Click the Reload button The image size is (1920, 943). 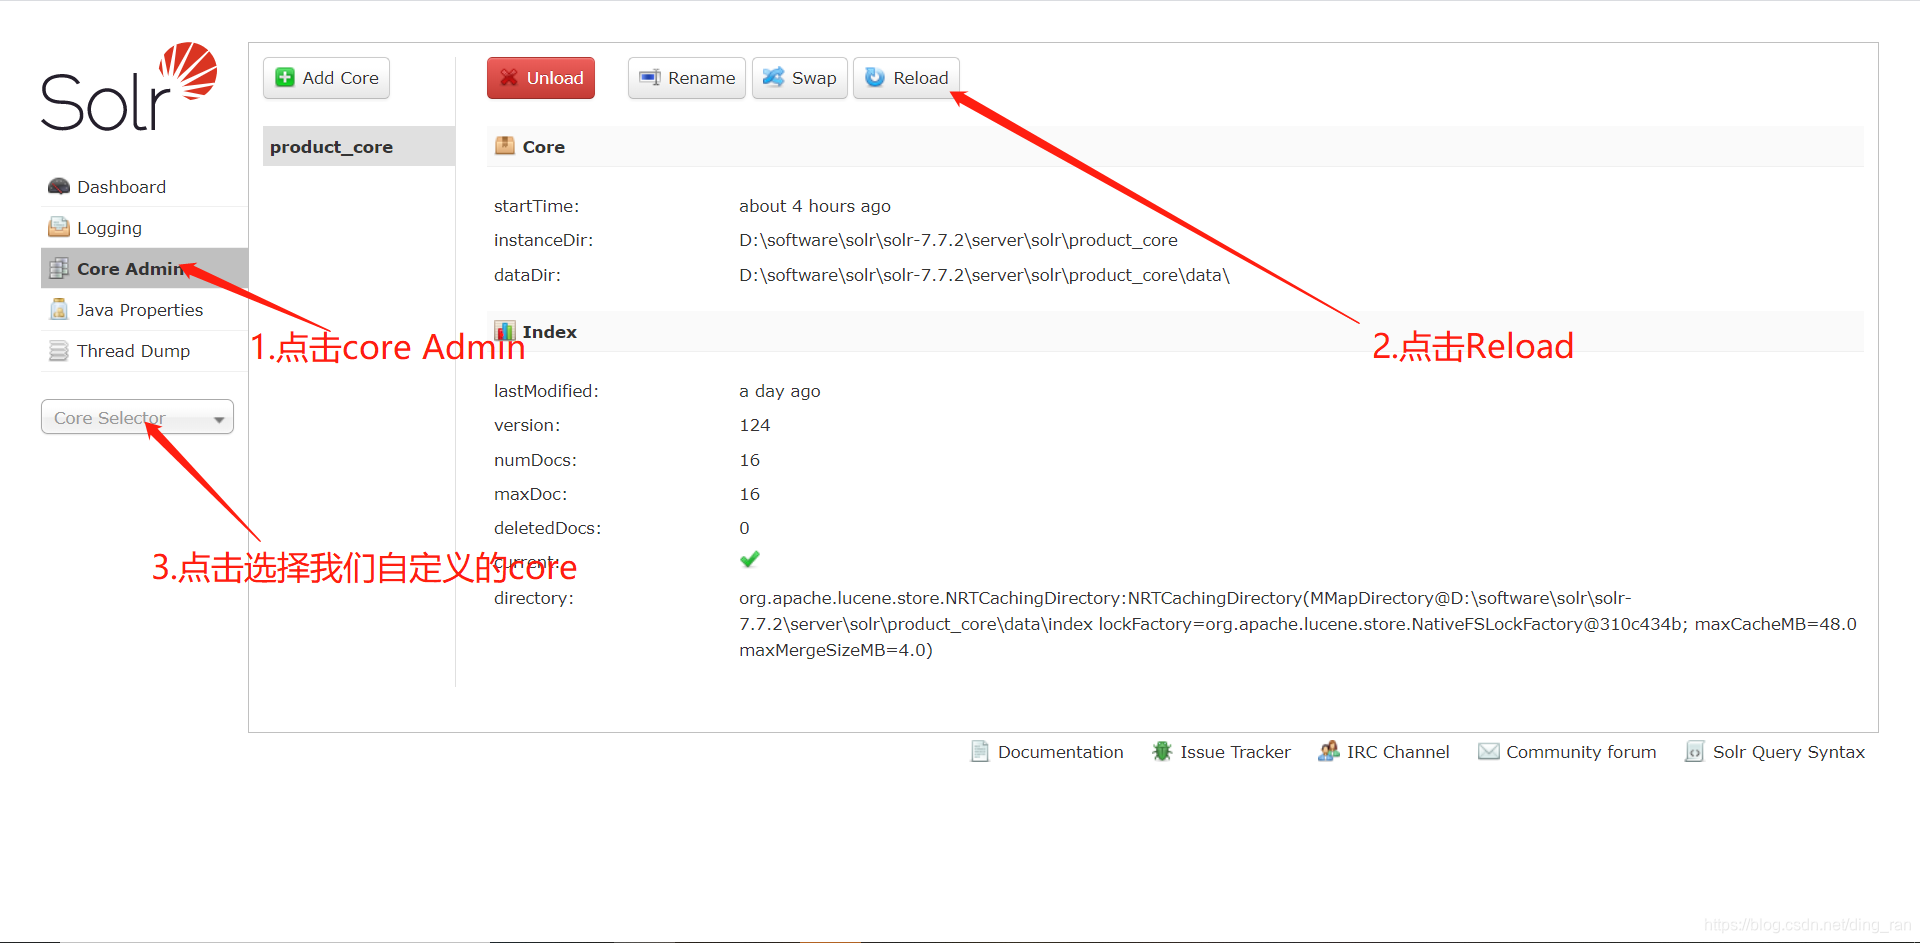(906, 78)
